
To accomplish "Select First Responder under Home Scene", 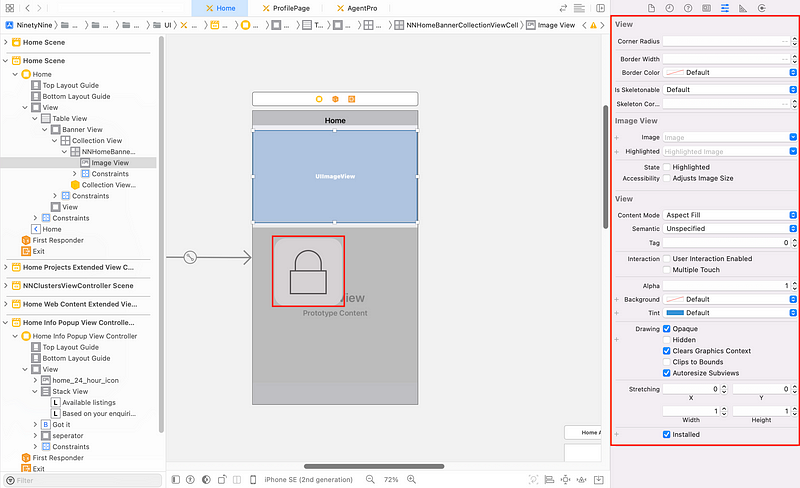I will coord(57,240).
